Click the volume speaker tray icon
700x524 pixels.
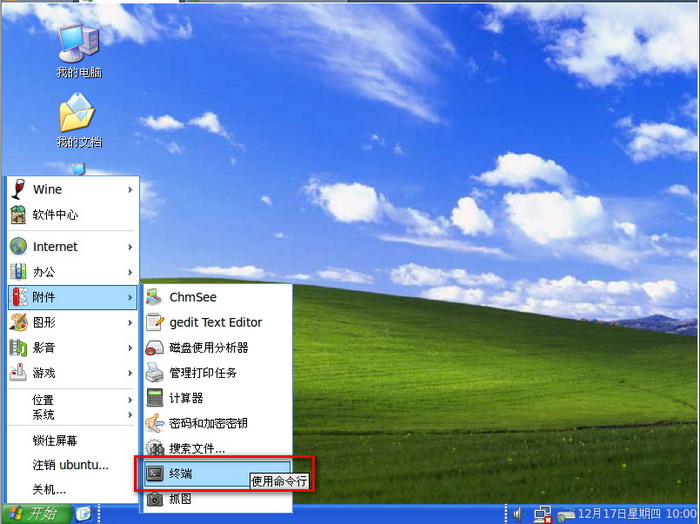point(518,514)
